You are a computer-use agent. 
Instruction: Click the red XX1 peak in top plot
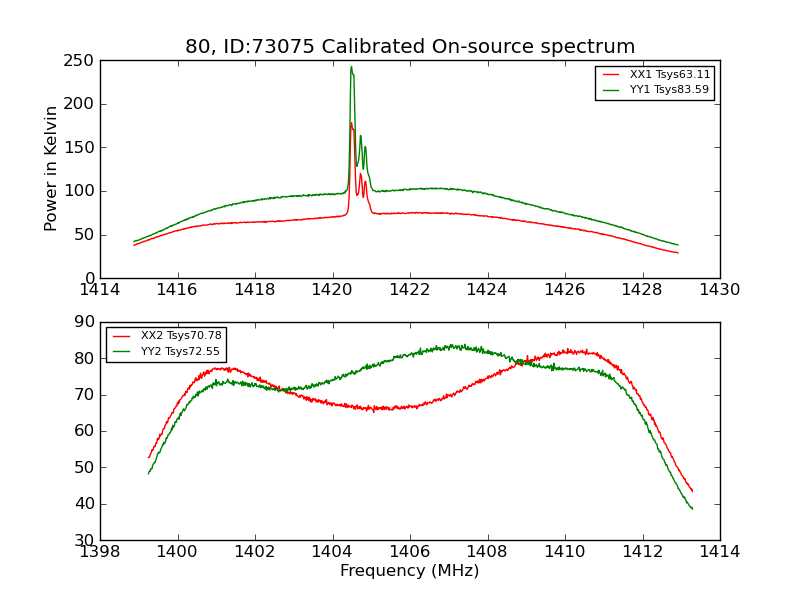(x=351, y=124)
